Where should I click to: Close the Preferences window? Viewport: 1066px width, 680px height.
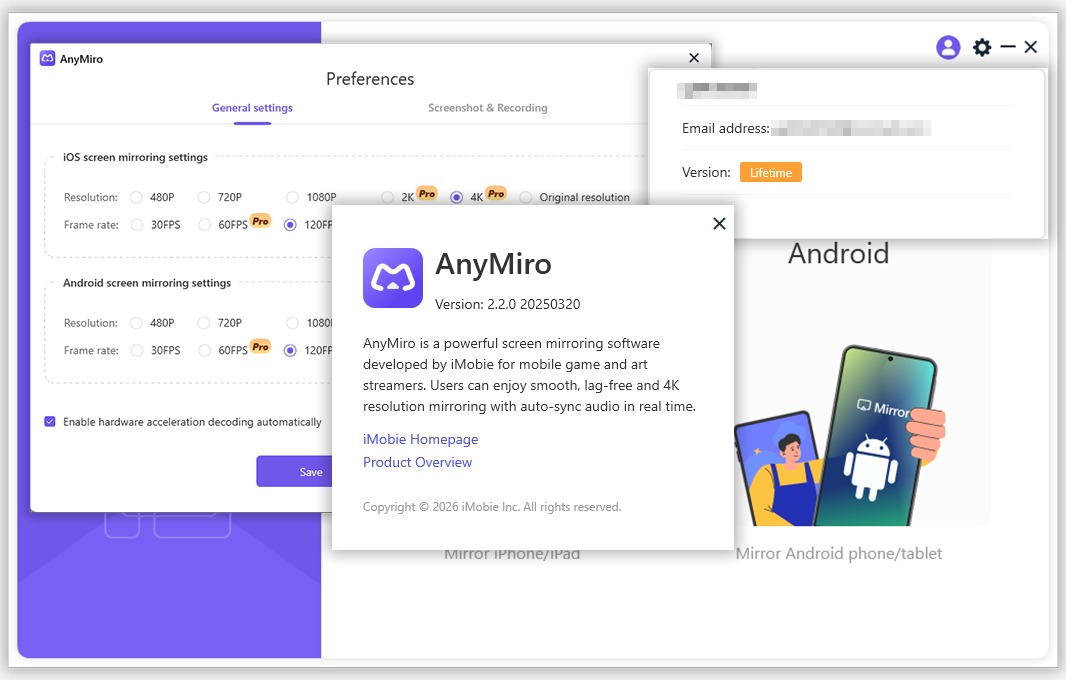pos(693,58)
